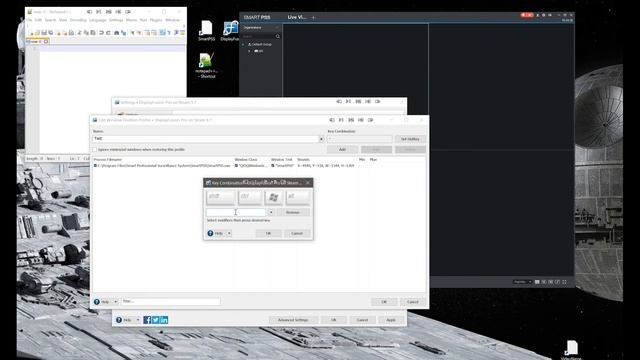Click first DisplayFusion titlebar icon in Notepad++ window
Viewport: 640px width, 360px height.
[x=89, y=12]
